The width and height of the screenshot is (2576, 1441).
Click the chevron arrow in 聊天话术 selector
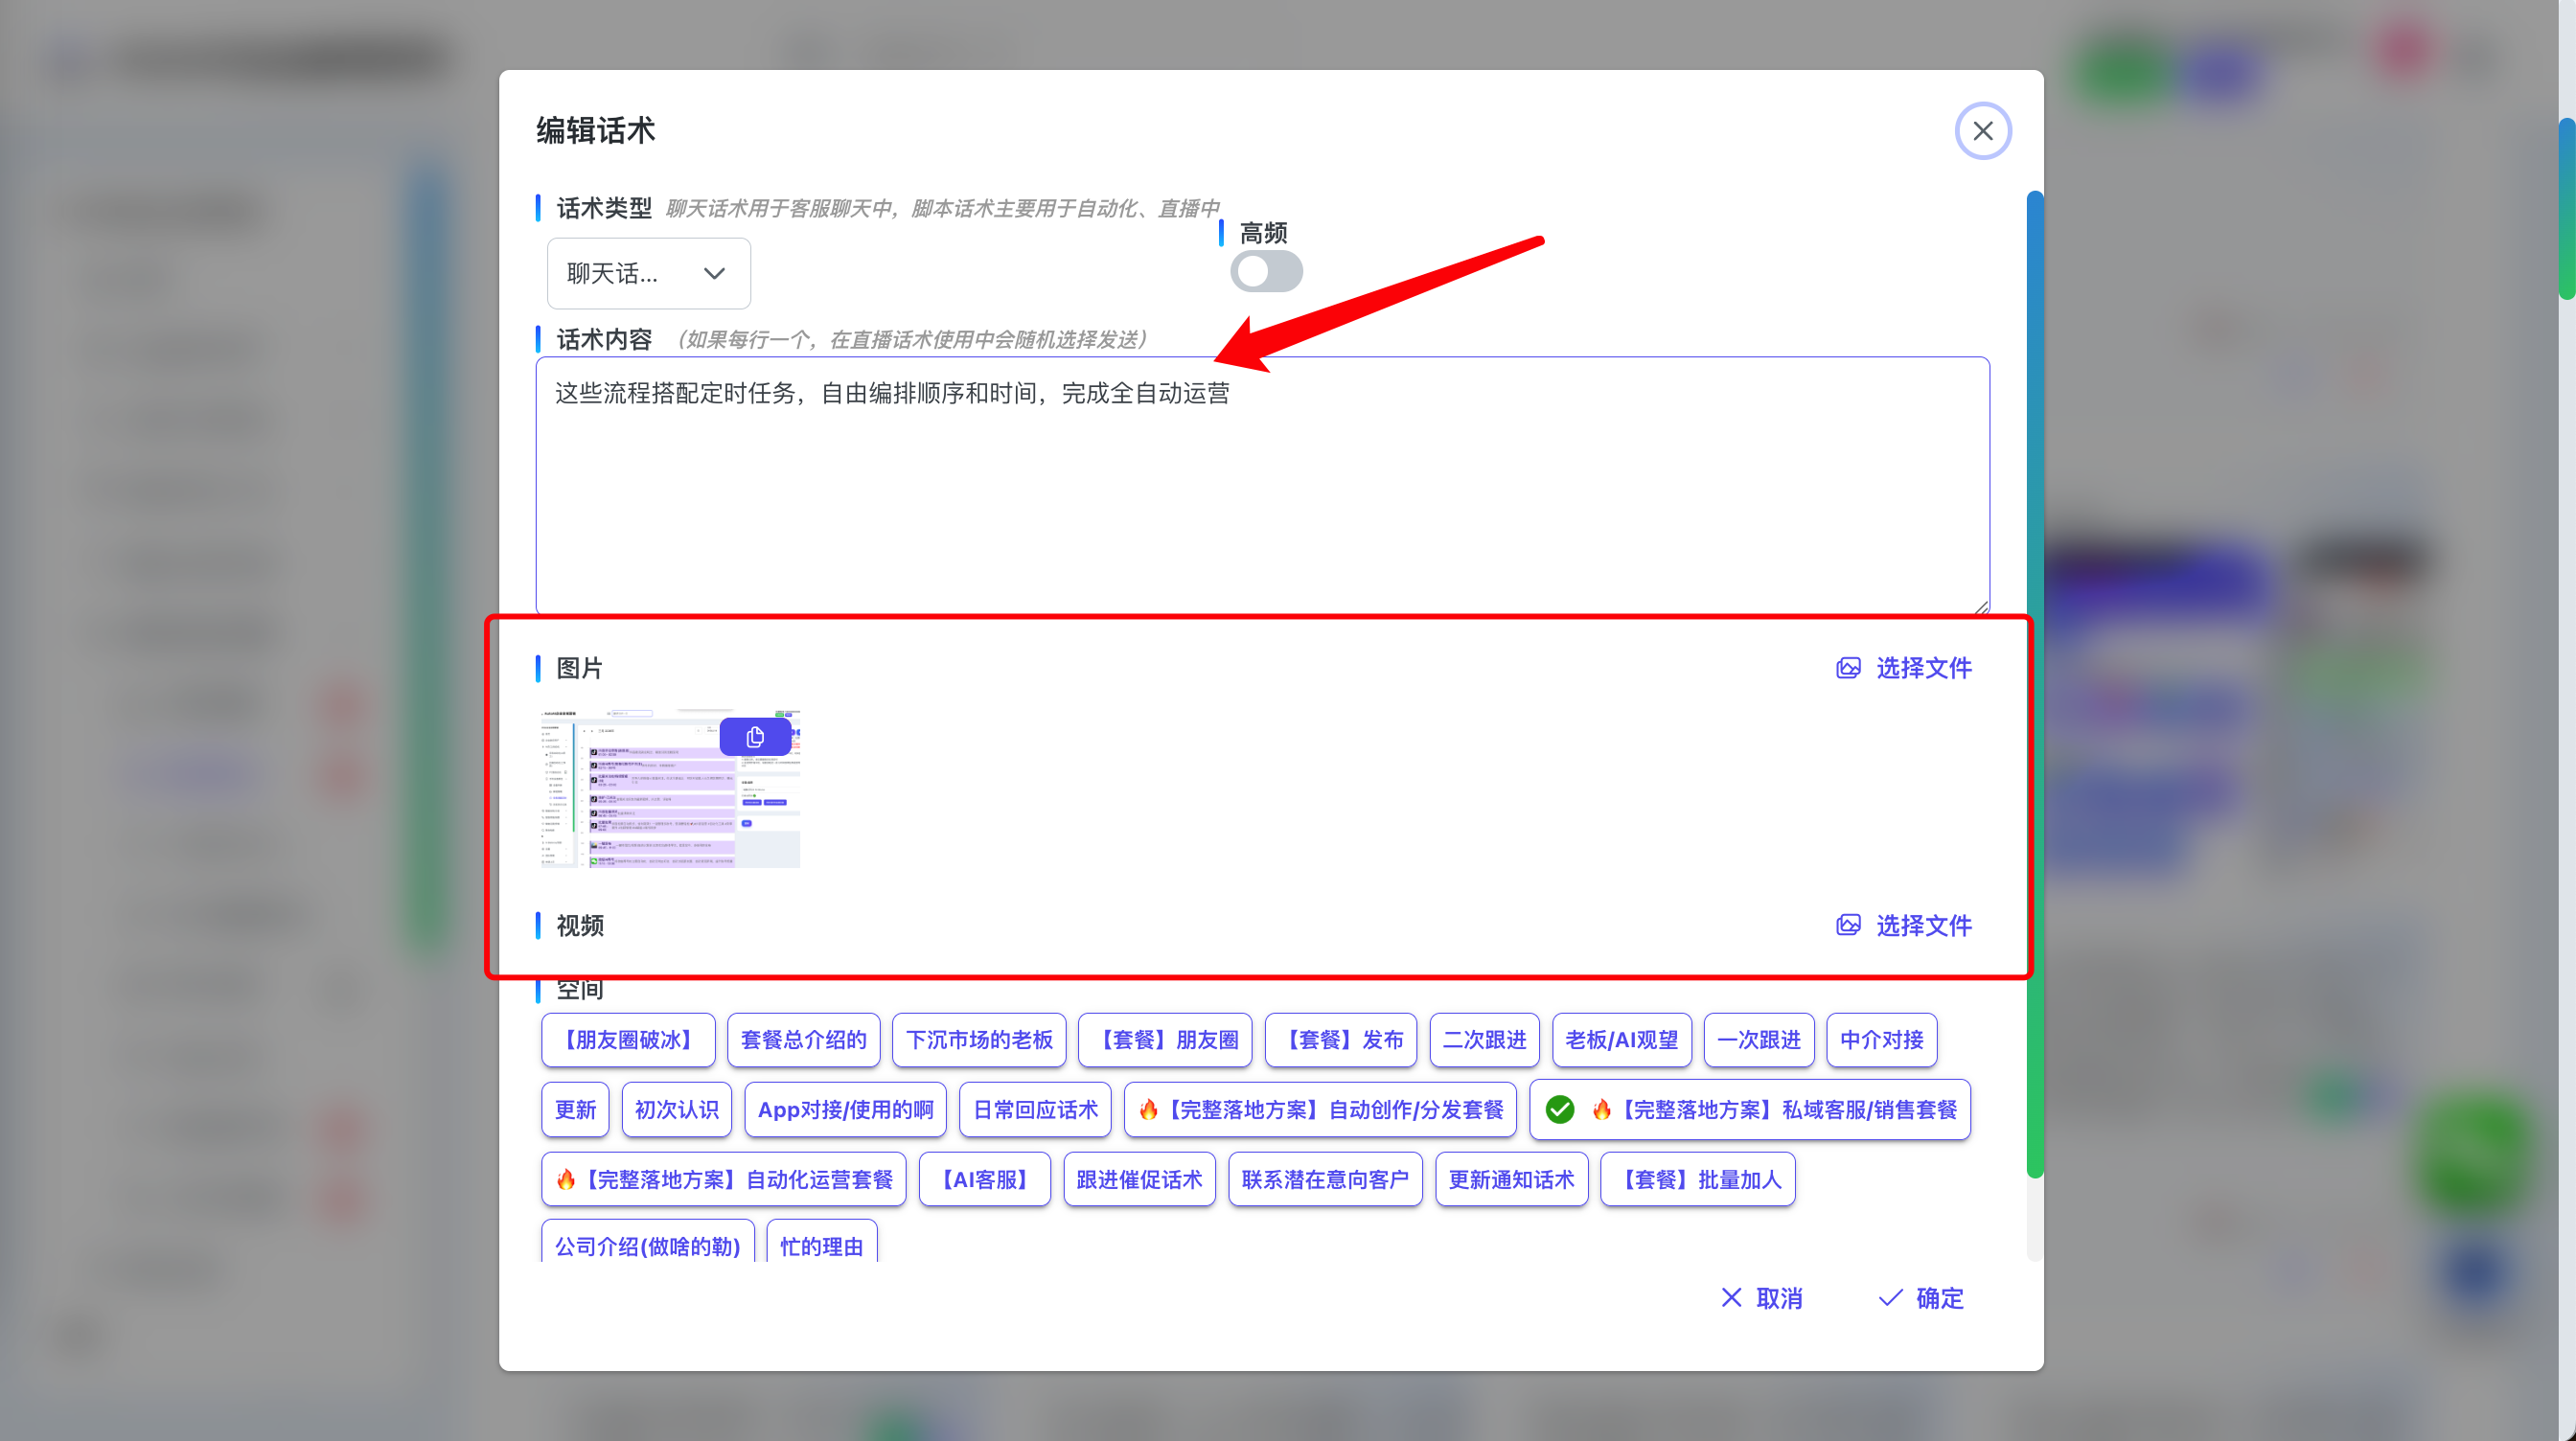click(x=714, y=273)
